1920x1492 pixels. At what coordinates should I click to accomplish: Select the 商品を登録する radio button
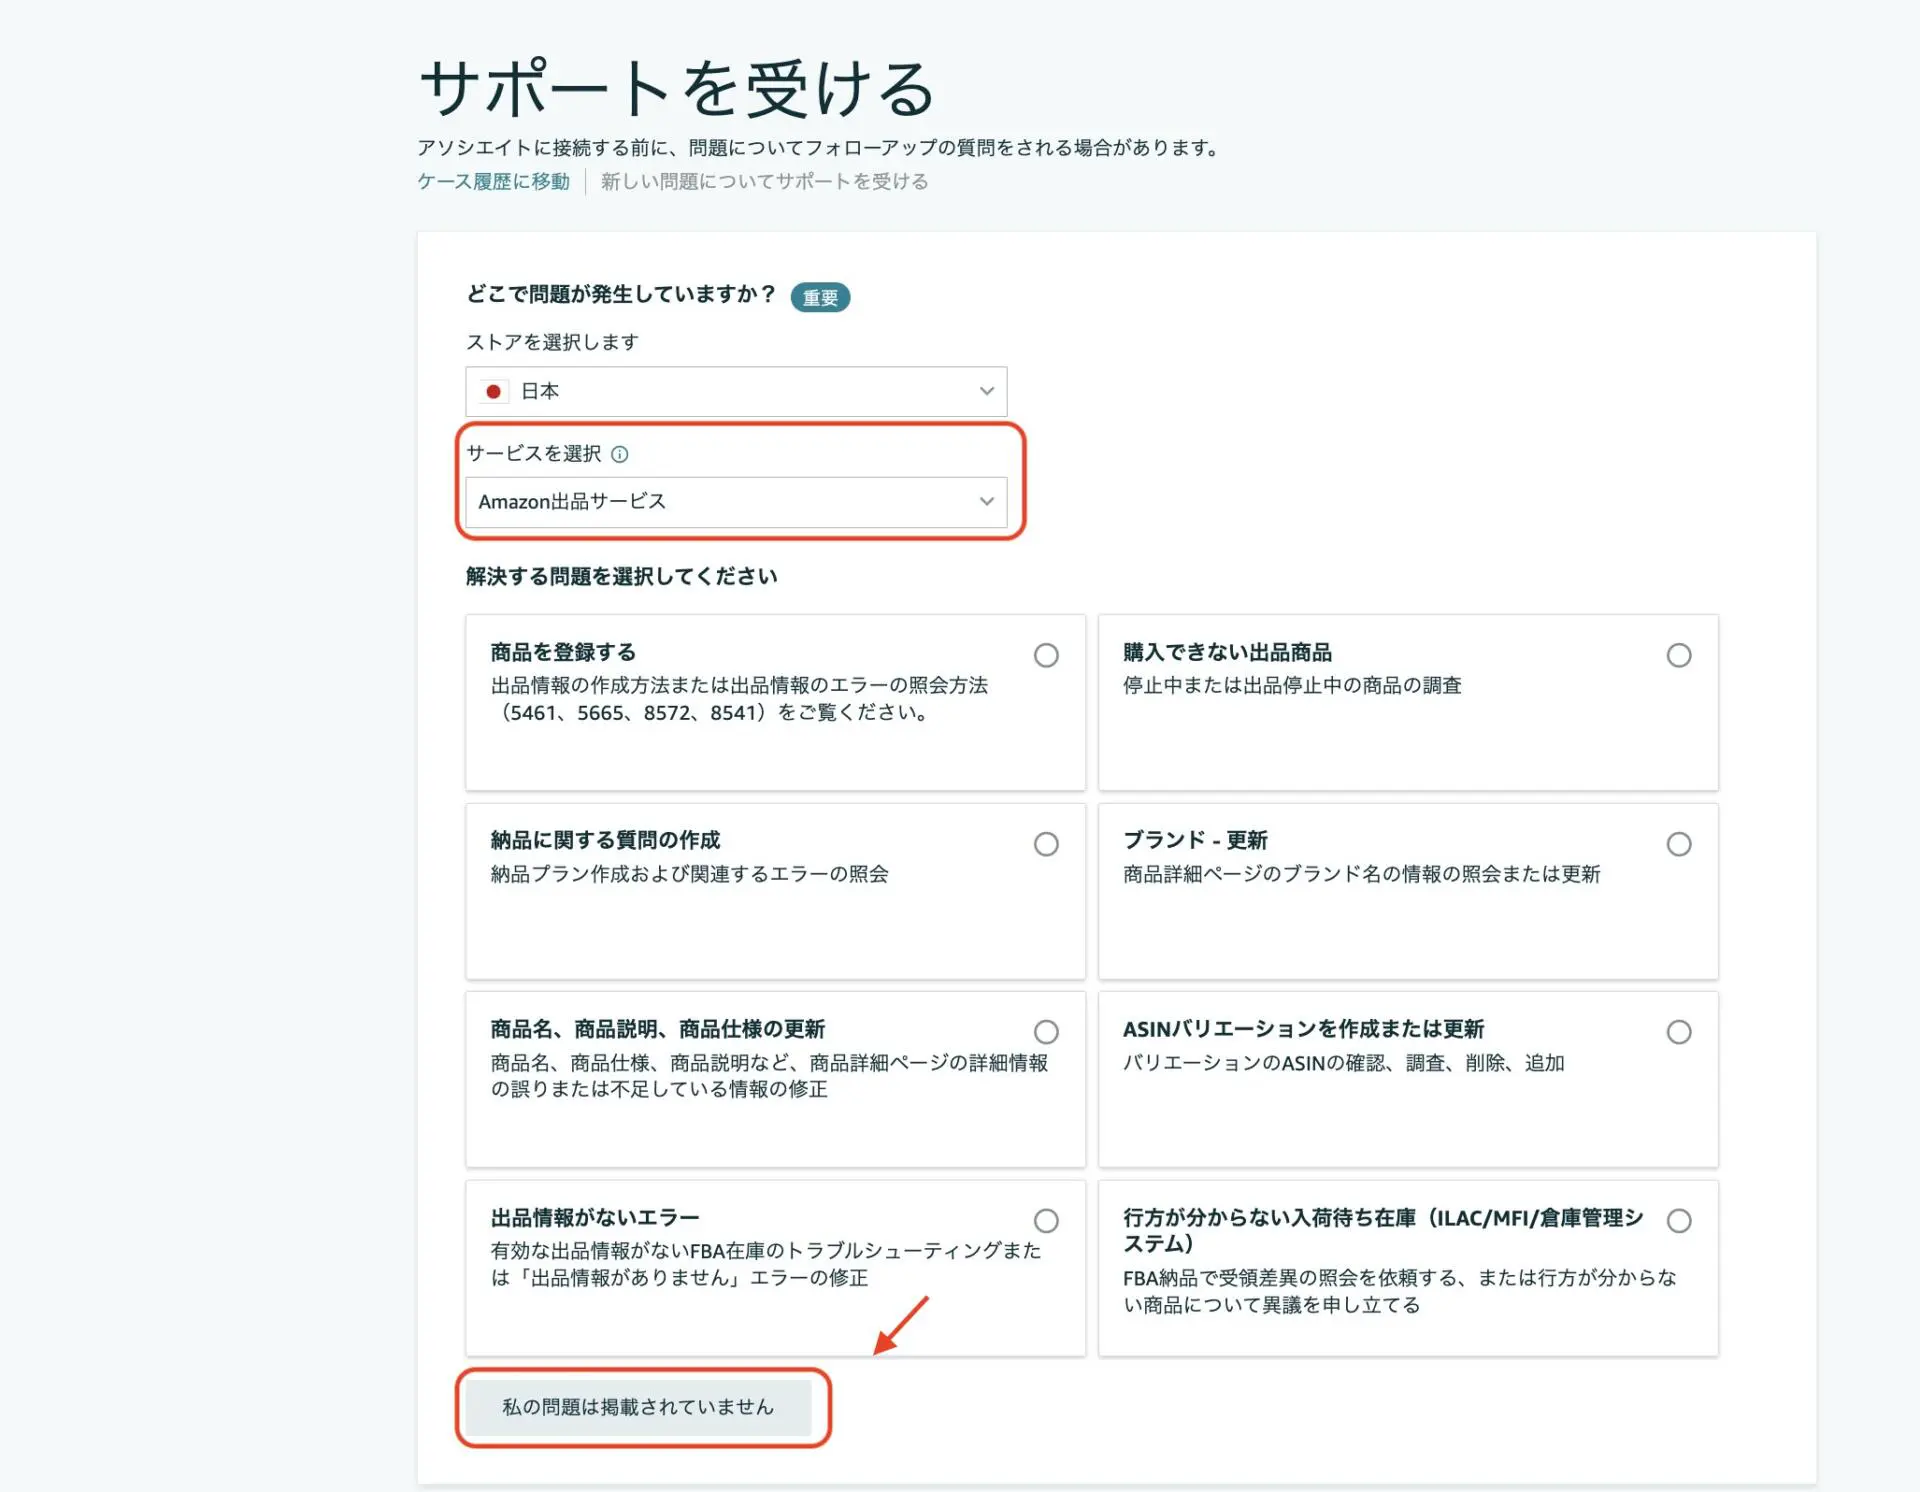point(1046,655)
